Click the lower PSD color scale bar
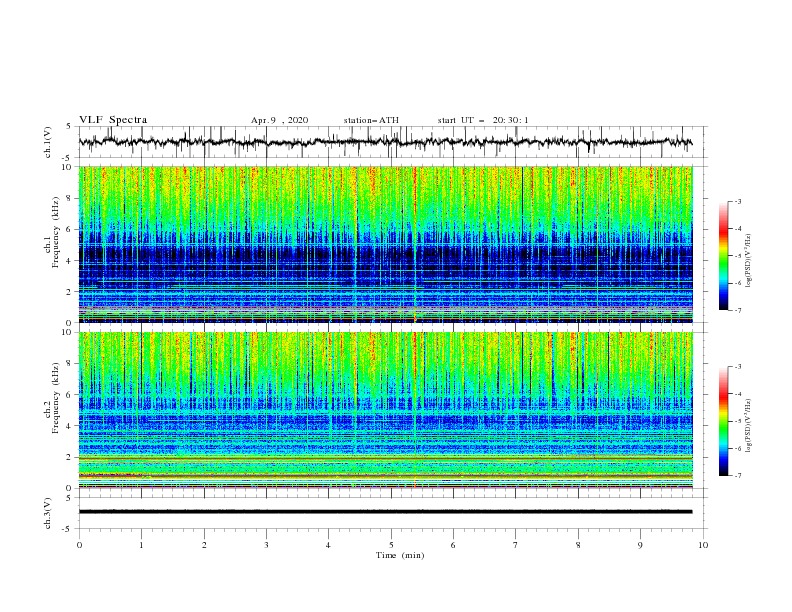792x612 pixels. (x=724, y=421)
